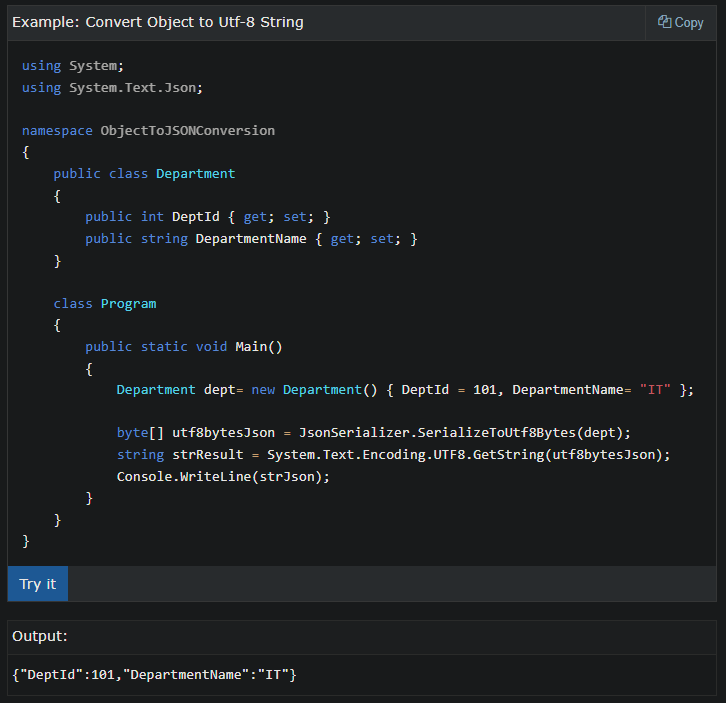726x703 pixels.
Task: Click the Console.WriteLine(strJson) statement
Action: 223,476
